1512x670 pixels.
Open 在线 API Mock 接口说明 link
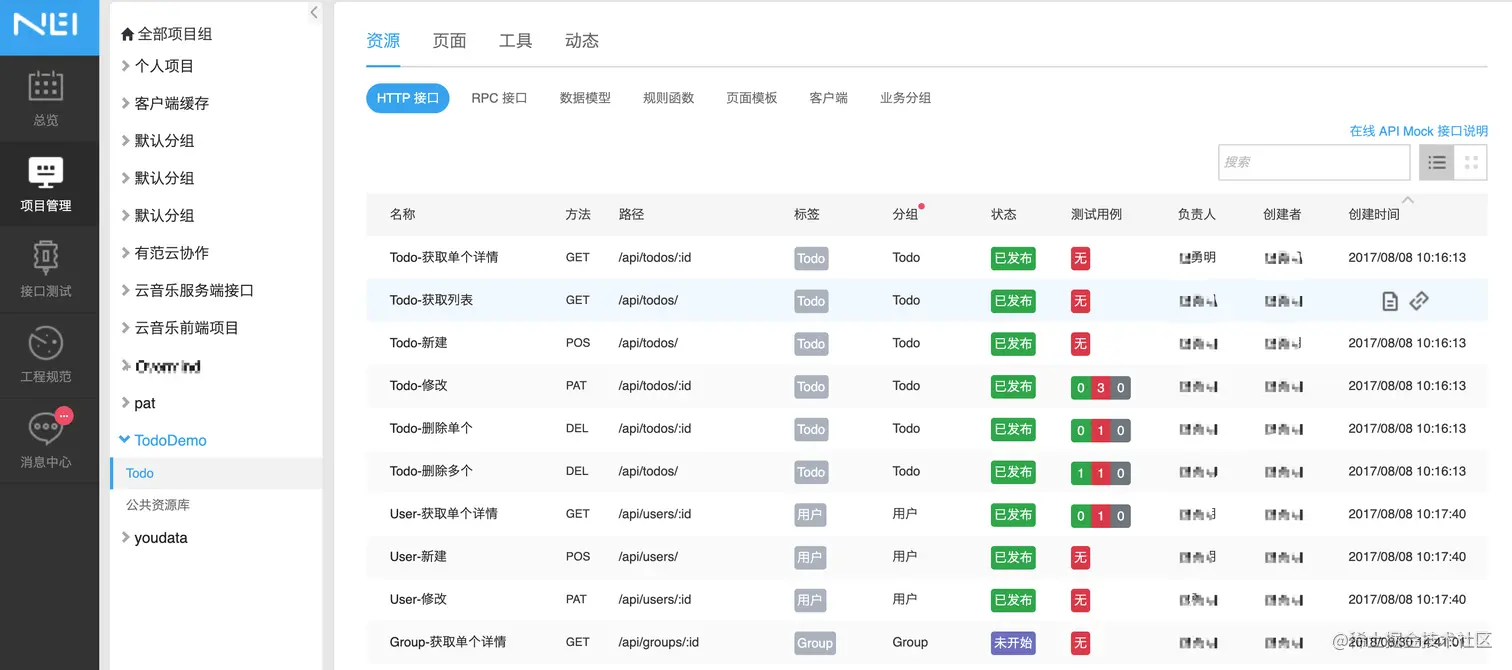pos(1418,131)
